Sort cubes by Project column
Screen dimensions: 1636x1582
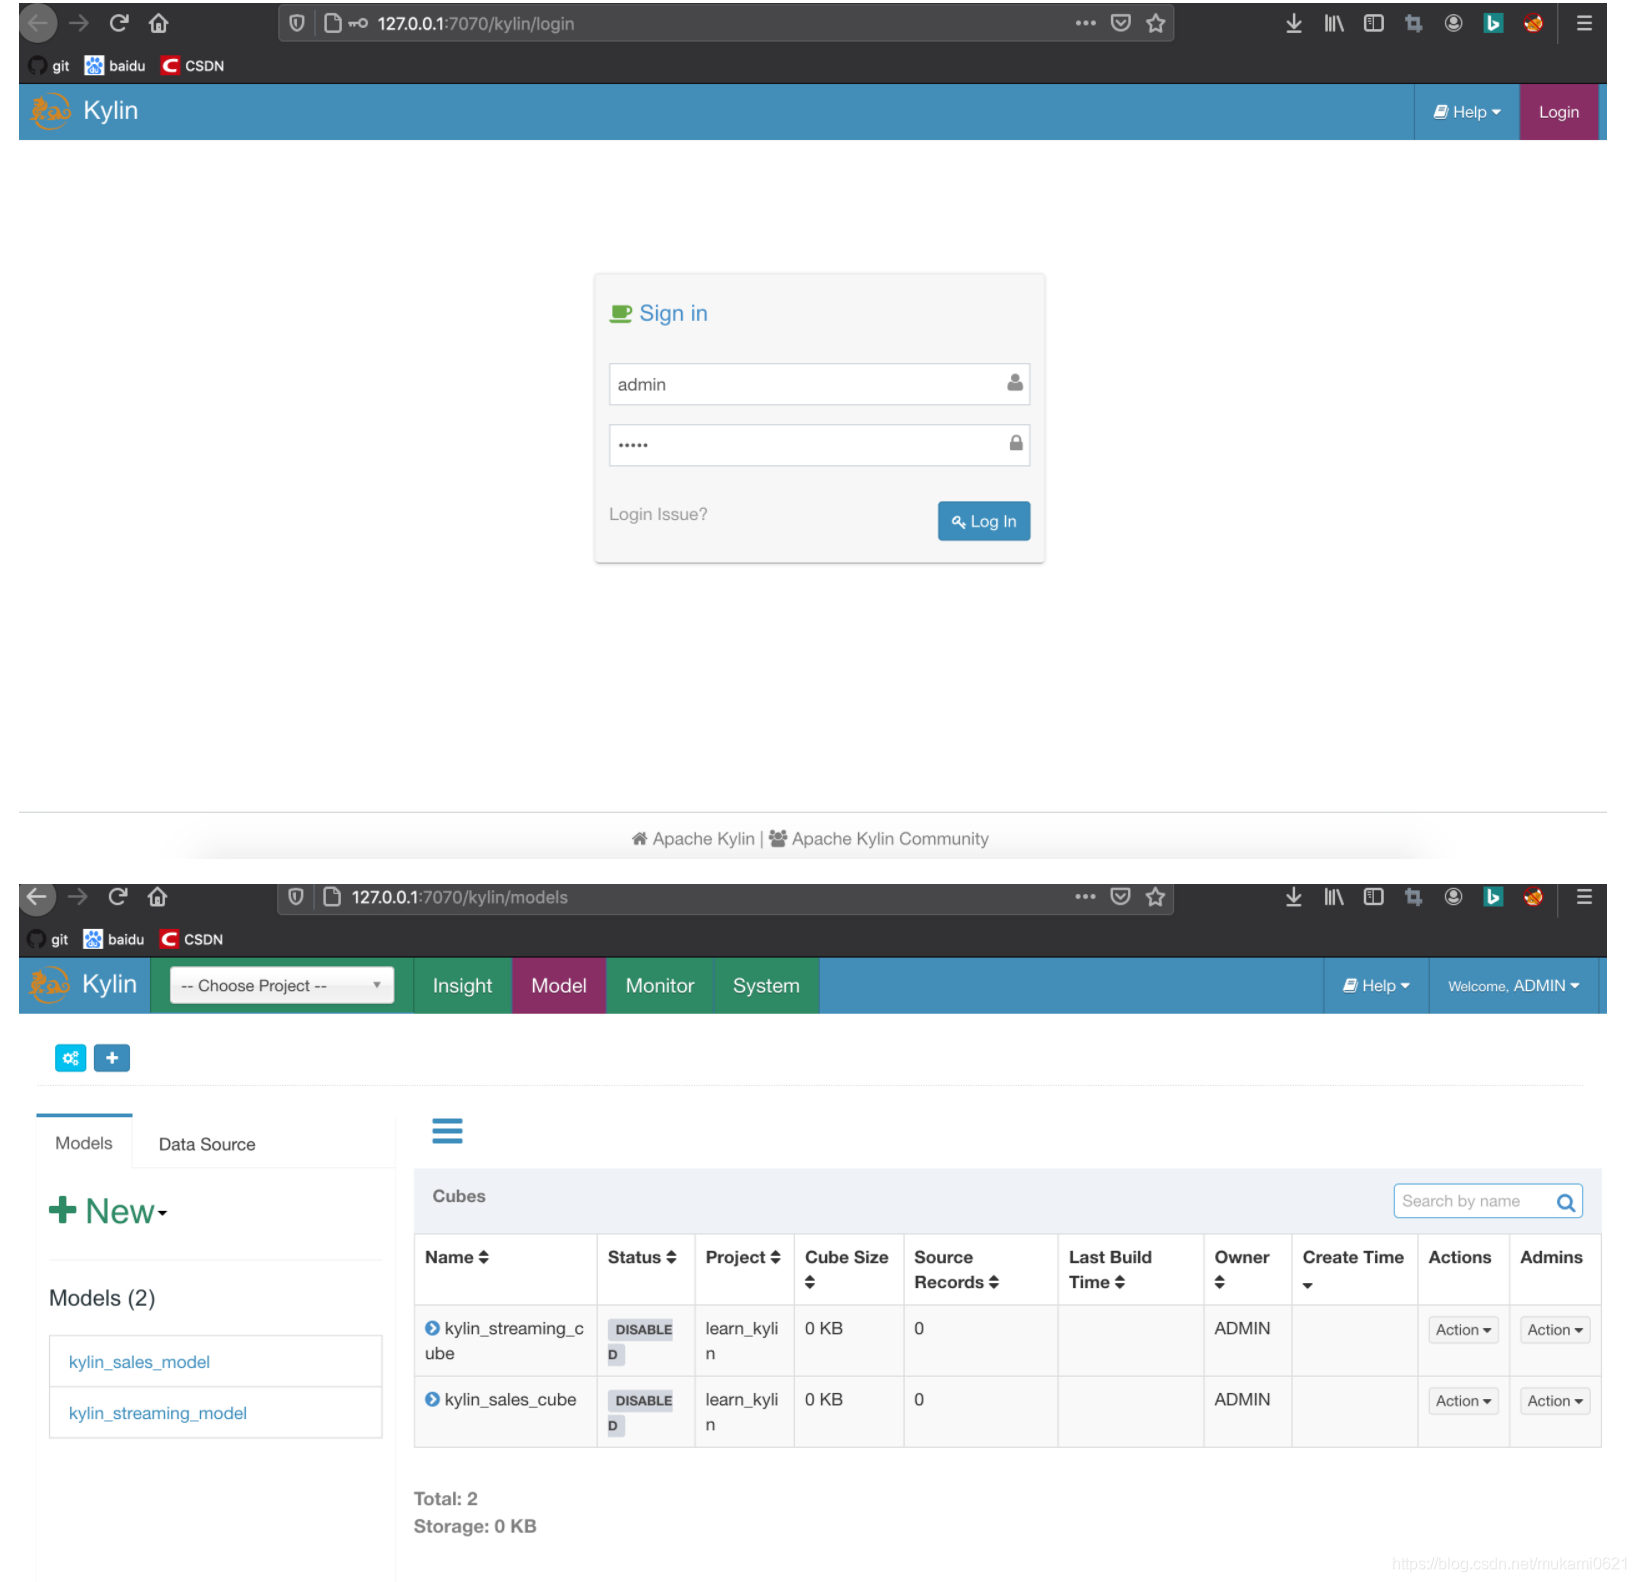pyautogui.click(x=743, y=1257)
